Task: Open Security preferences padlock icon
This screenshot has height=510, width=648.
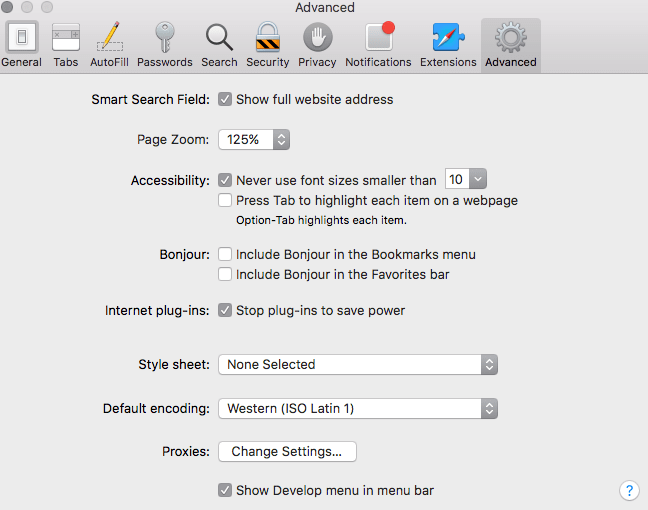Action: tap(267, 38)
